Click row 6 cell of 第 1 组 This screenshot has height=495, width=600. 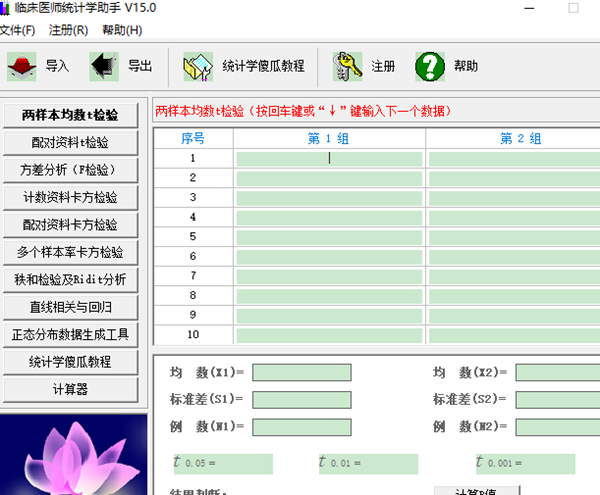(x=329, y=257)
